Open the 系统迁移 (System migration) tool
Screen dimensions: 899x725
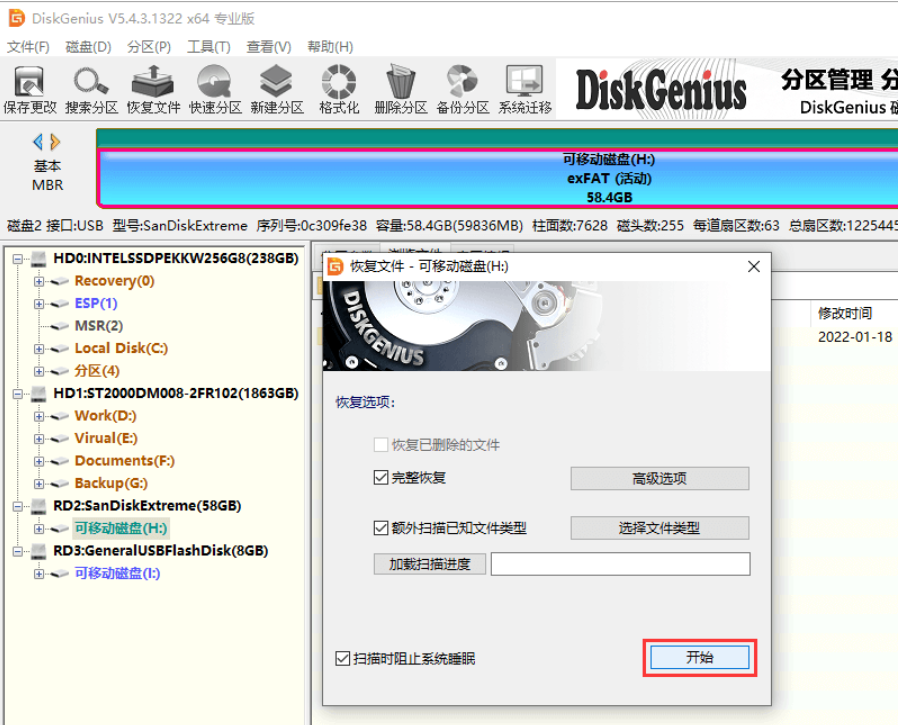pyautogui.click(x=524, y=82)
